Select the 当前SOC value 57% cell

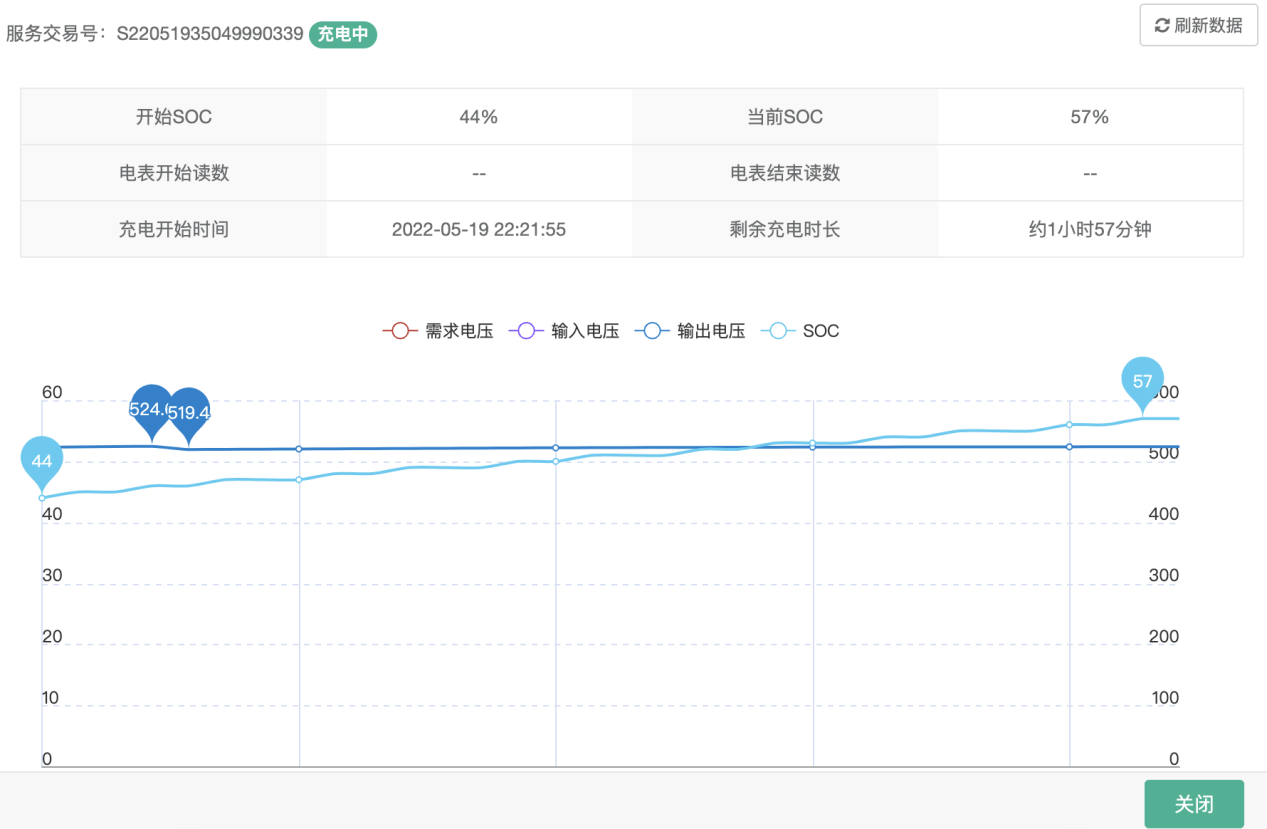click(1089, 117)
